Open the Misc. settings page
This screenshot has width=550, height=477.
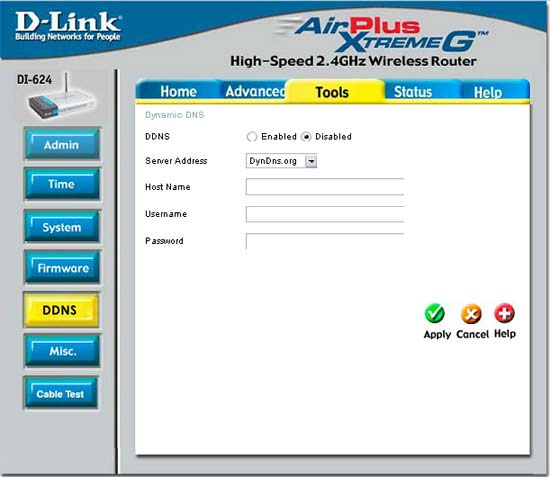[x=62, y=351]
